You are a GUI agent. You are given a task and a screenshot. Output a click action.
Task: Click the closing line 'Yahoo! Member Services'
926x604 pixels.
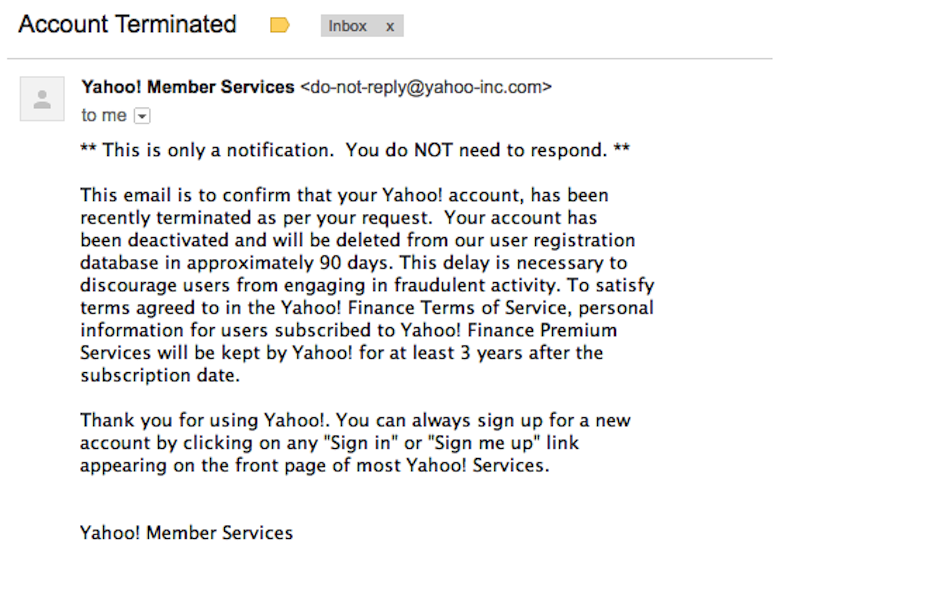click(x=186, y=532)
